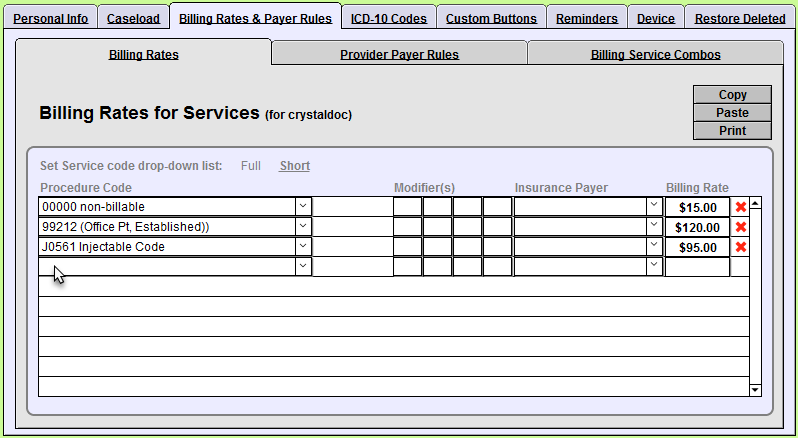Click first modifier box for J0561 row
Viewport: 798px width, 438px height.
click(407, 247)
